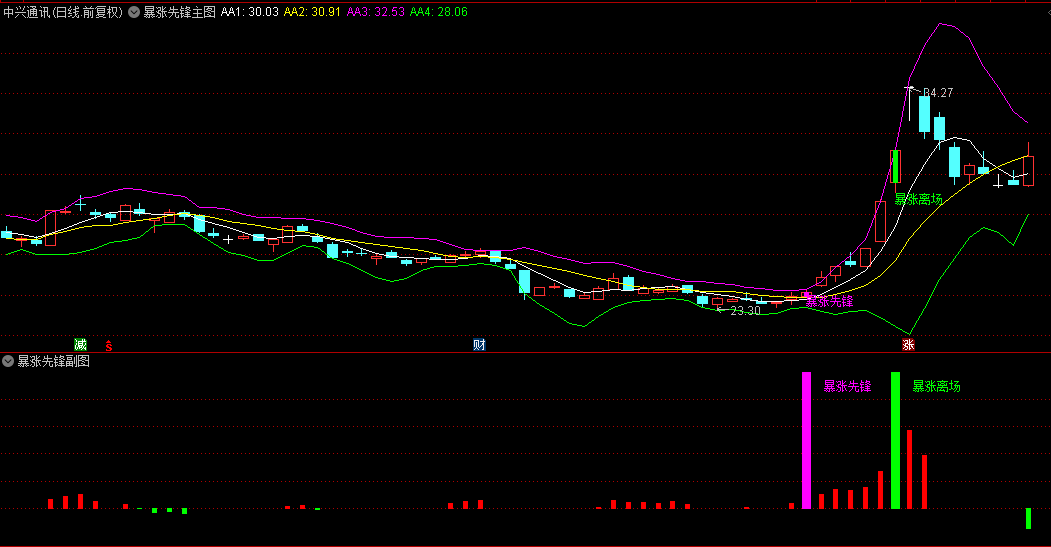The height and width of the screenshot is (547, 1051).
Task: Click the red S signal icon
Action: (109, 345)
